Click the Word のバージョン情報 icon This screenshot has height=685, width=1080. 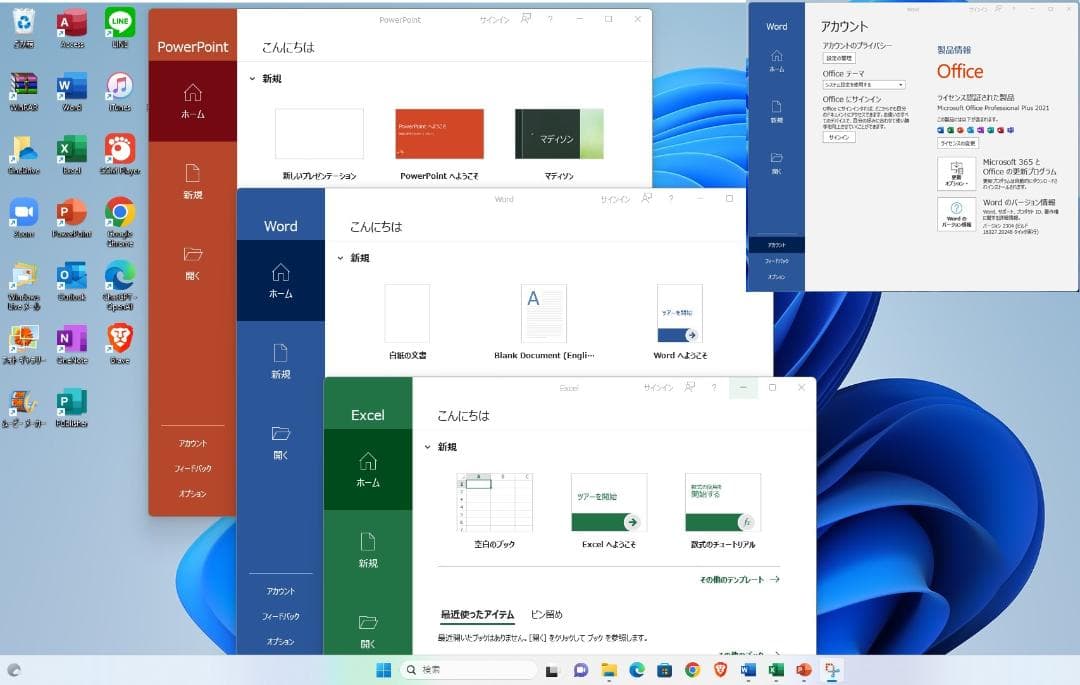pyautogui.click(x=957, y=213)
